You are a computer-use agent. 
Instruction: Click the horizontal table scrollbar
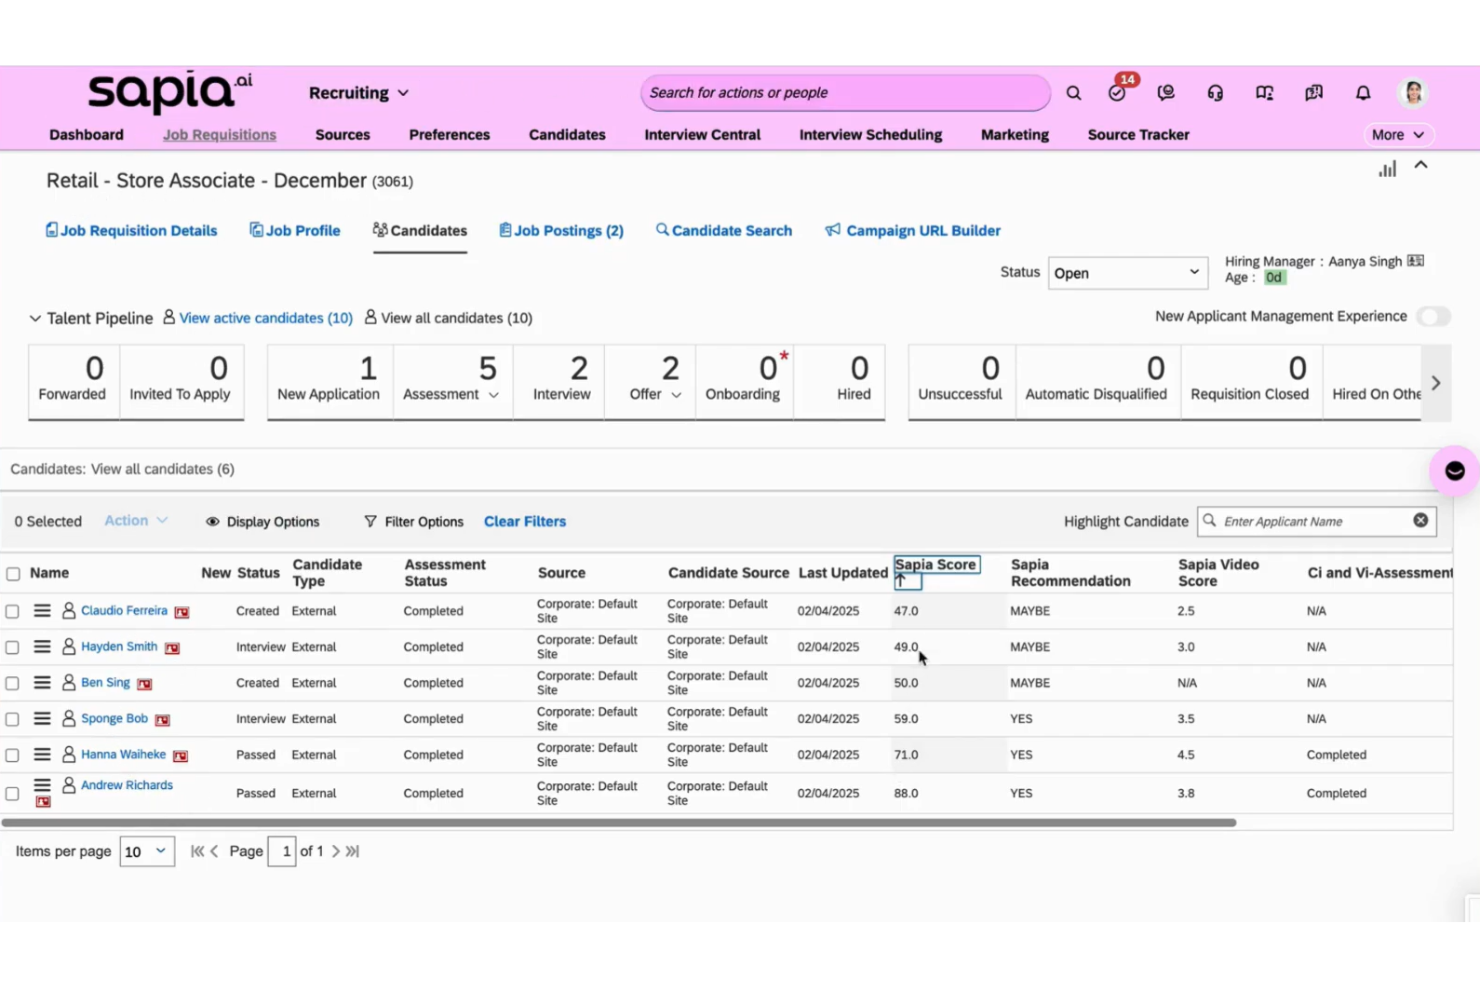(619, 823)
